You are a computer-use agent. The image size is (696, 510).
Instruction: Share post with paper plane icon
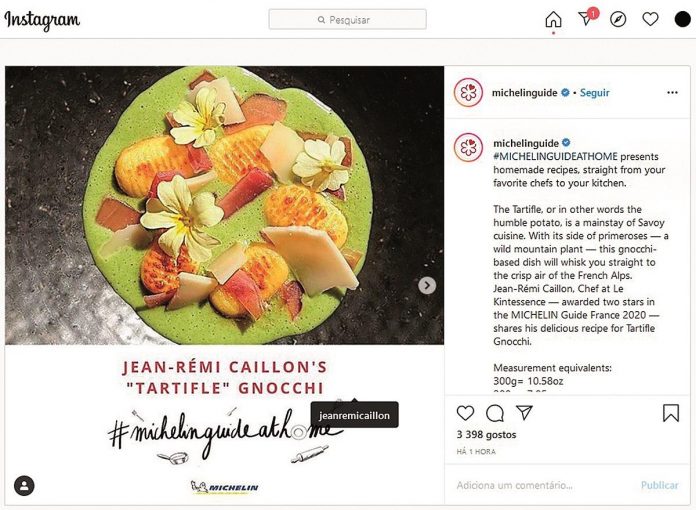[524, 413]
